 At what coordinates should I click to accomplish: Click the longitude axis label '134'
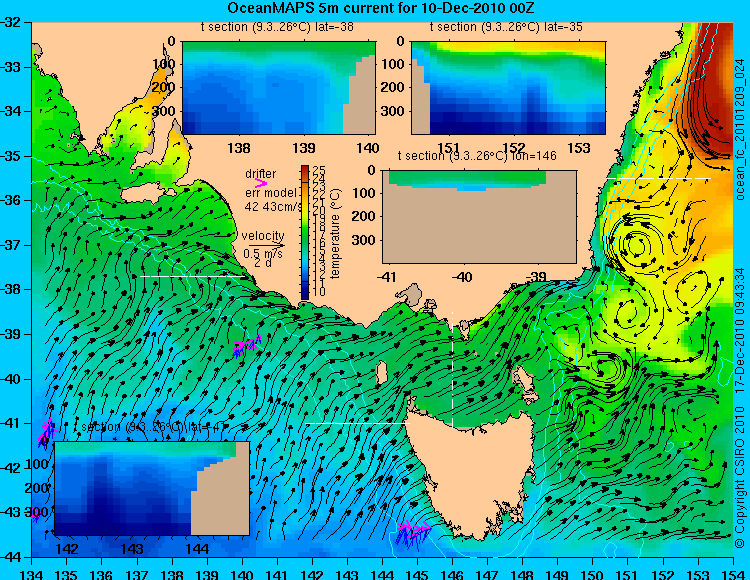(x=32, y=574)
